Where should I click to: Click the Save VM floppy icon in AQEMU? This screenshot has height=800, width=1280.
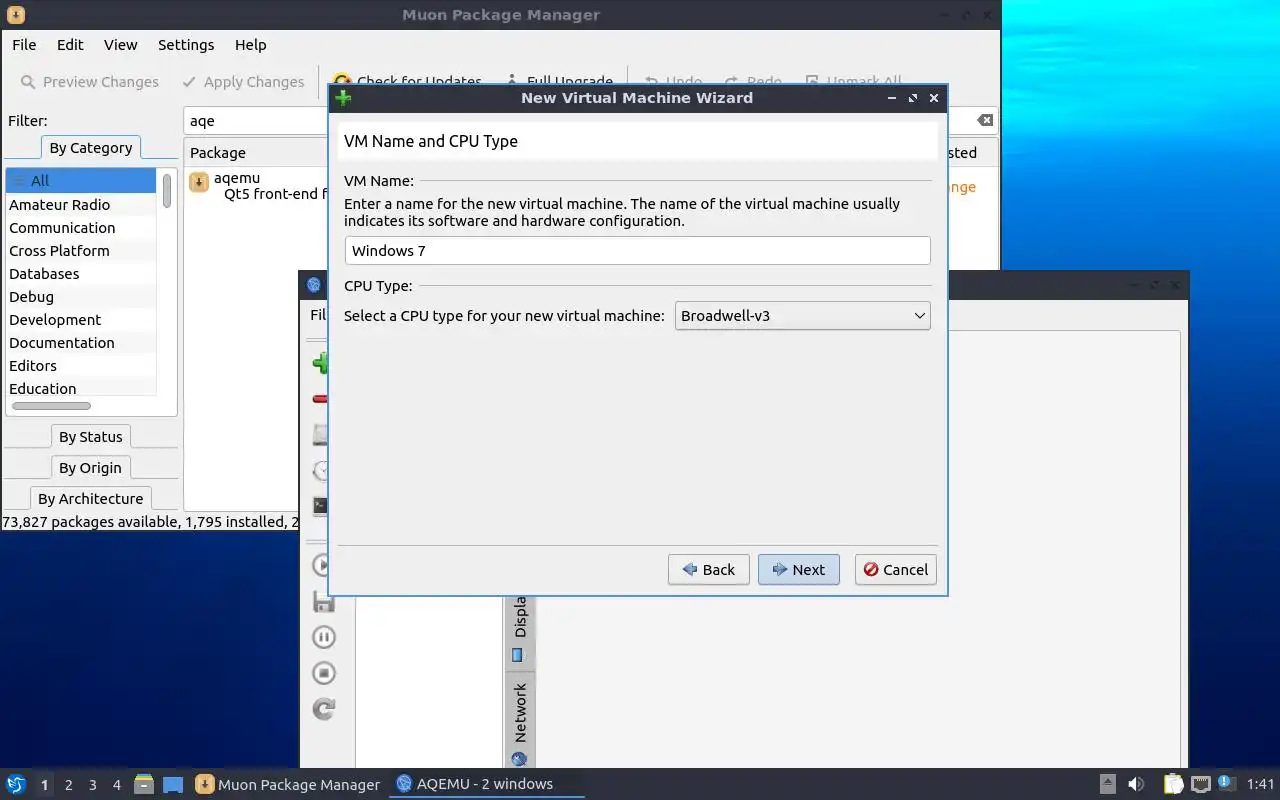pyautogui.click(x=323, y=601)
